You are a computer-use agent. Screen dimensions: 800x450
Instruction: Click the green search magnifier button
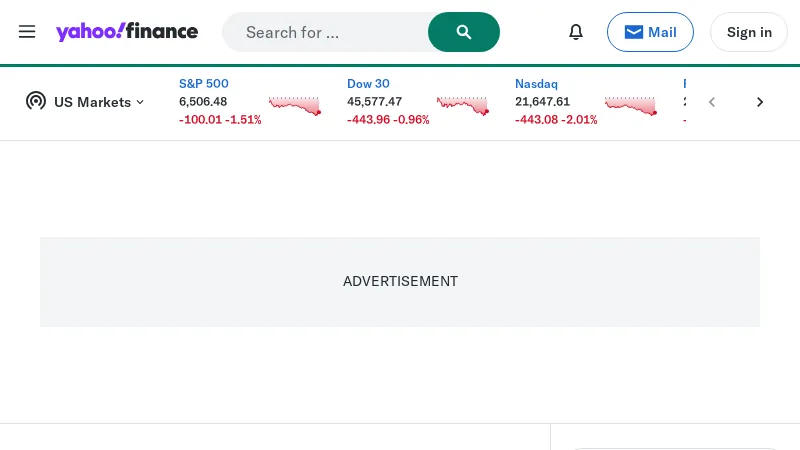[464, 32]
